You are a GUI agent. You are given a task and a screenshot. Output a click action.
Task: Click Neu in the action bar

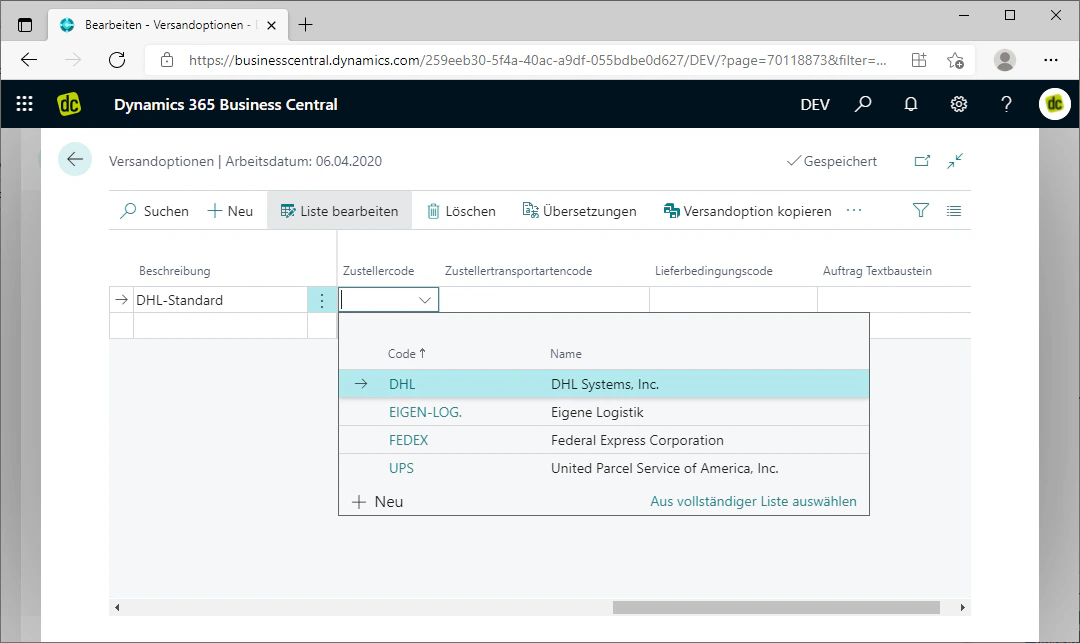coord(230,211)
